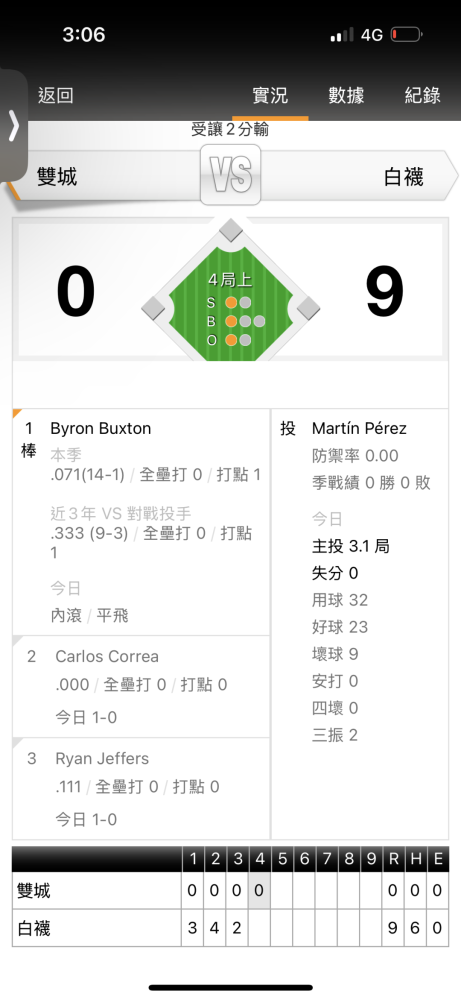Open the 數據 tab
Viewport: 461px width, 1000px height.
click(x=346, y=96)
